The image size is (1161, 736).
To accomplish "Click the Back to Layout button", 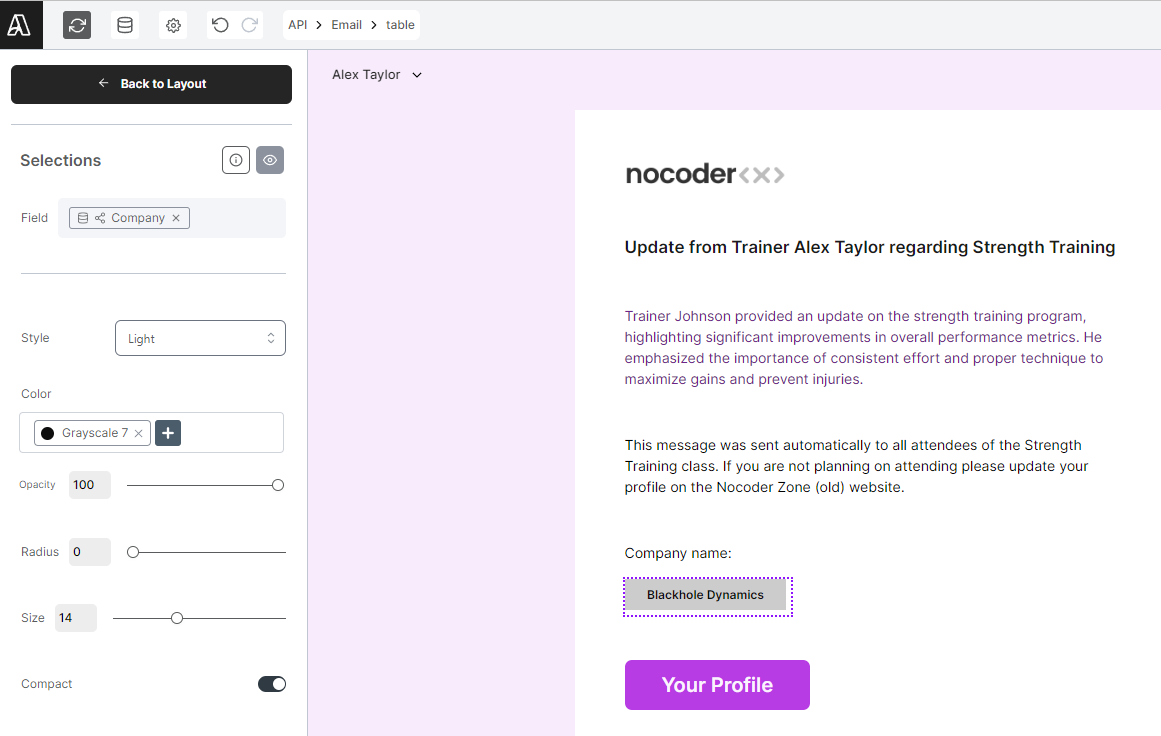I will click(x=151, y=84).
